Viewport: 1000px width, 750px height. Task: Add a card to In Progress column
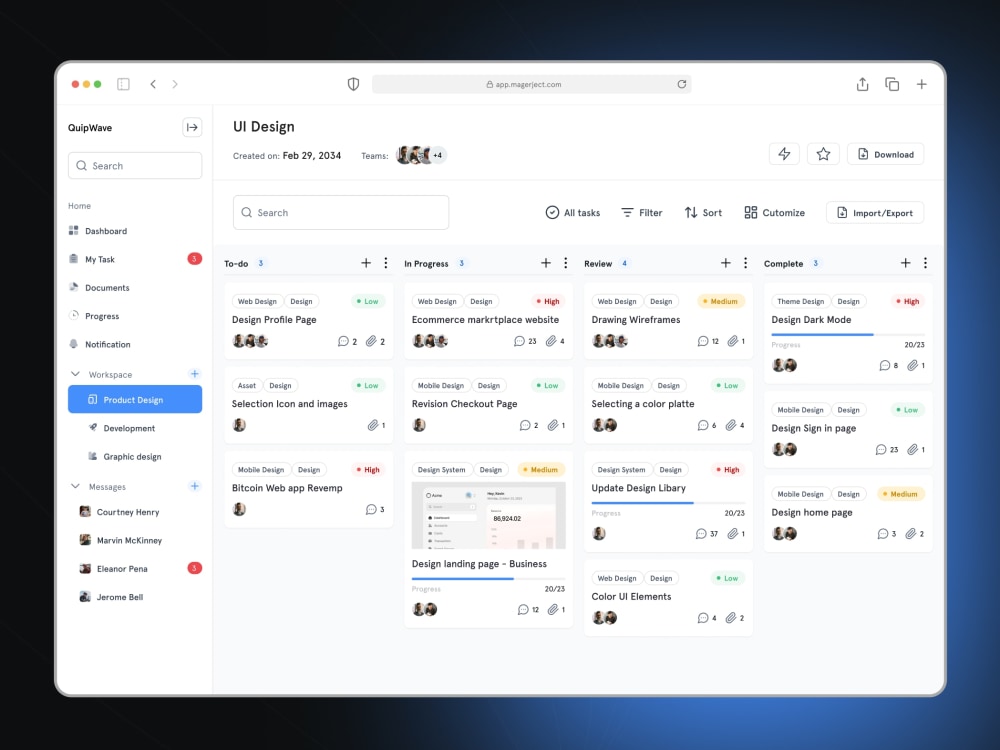point(546,263)
